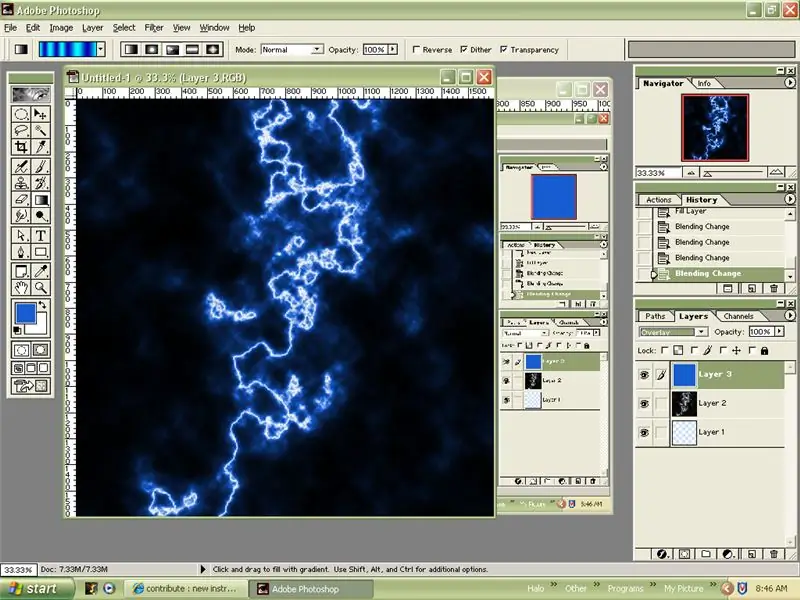Toggle the Transparency checkbox

coord(504,49)
